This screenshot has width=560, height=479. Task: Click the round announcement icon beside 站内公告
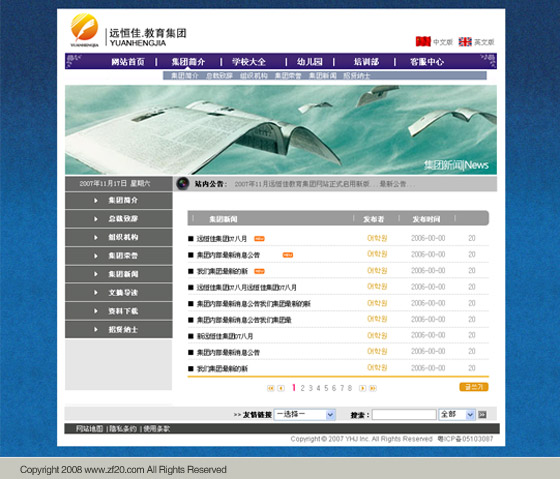pos(183,184)
